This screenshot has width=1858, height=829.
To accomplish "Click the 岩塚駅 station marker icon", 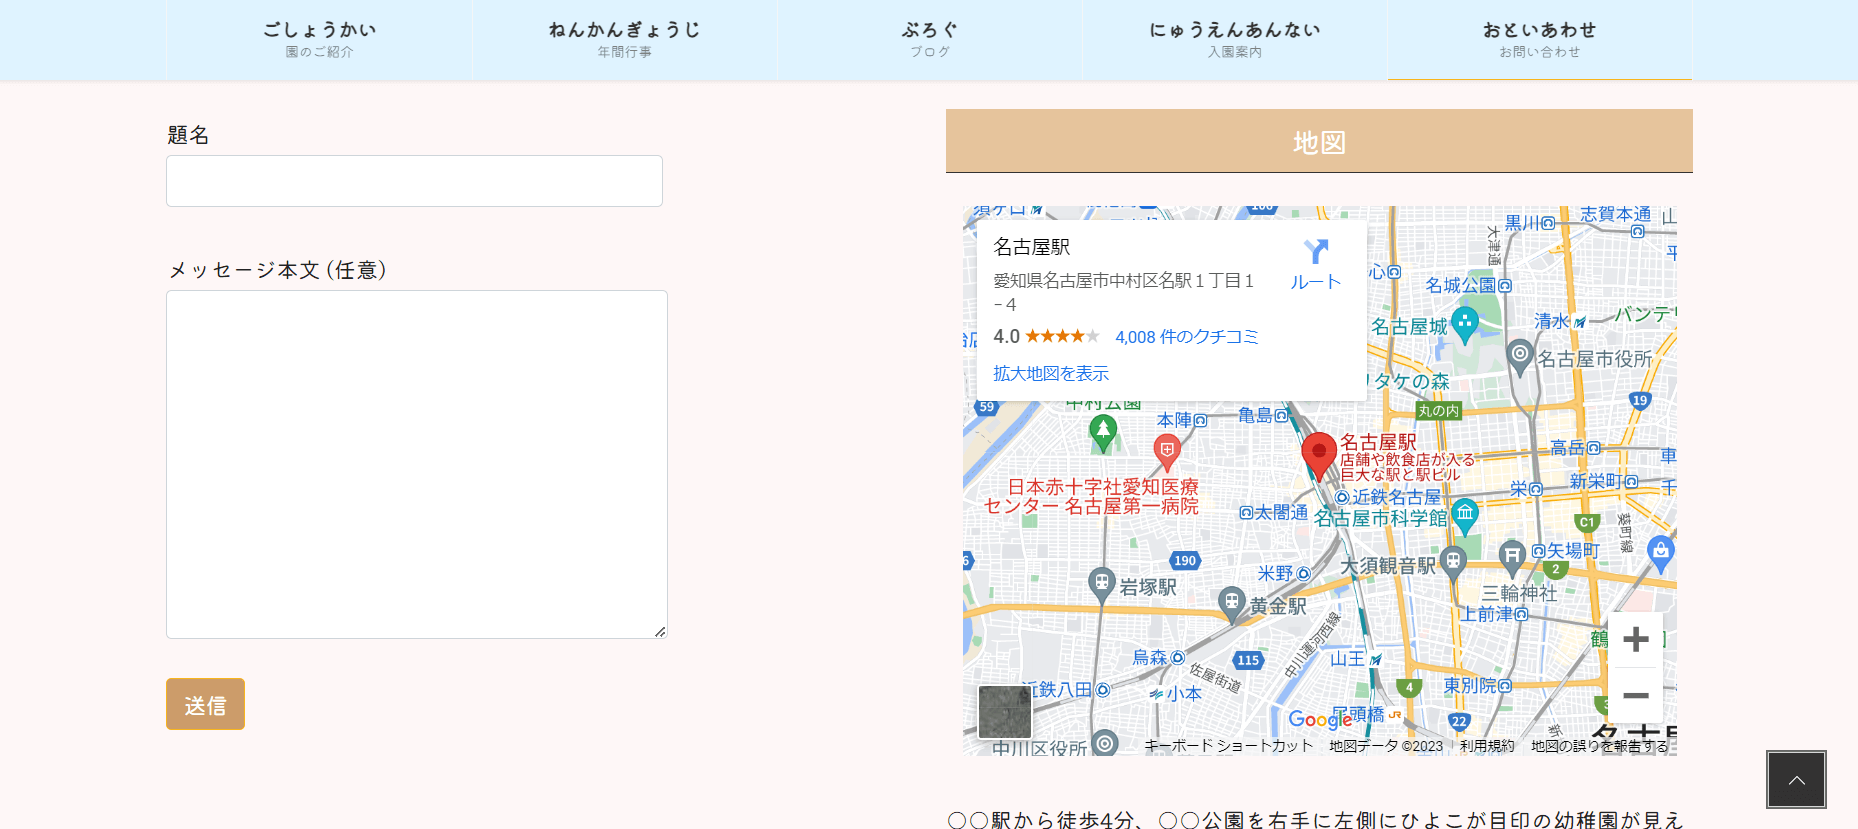I will click(x=1101, y=585).
